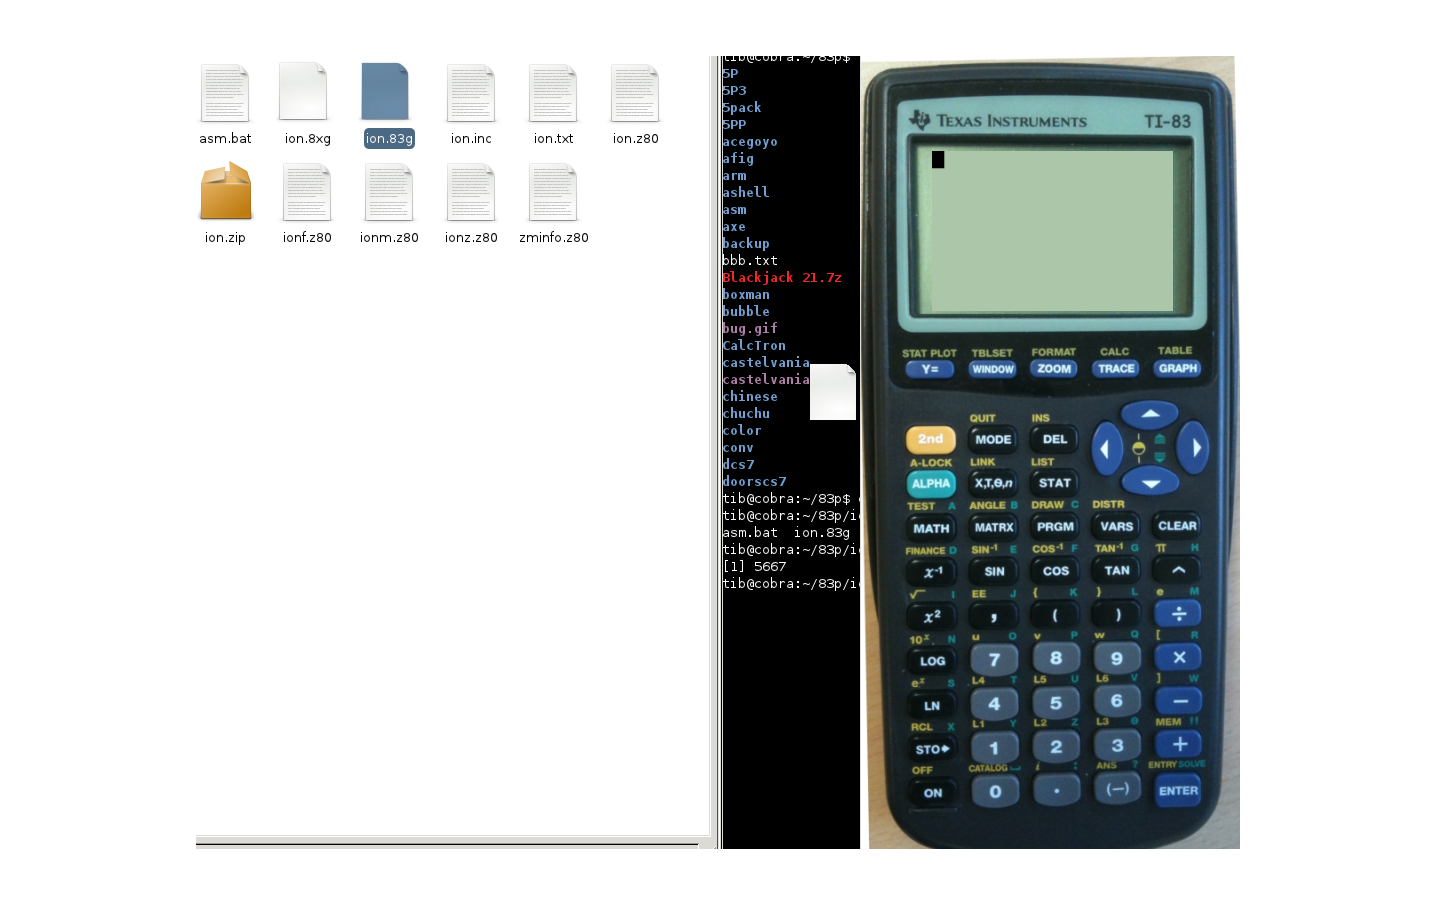Click the LOG key
This screenshot has width=1440, height=900.
tap(932, 661)
